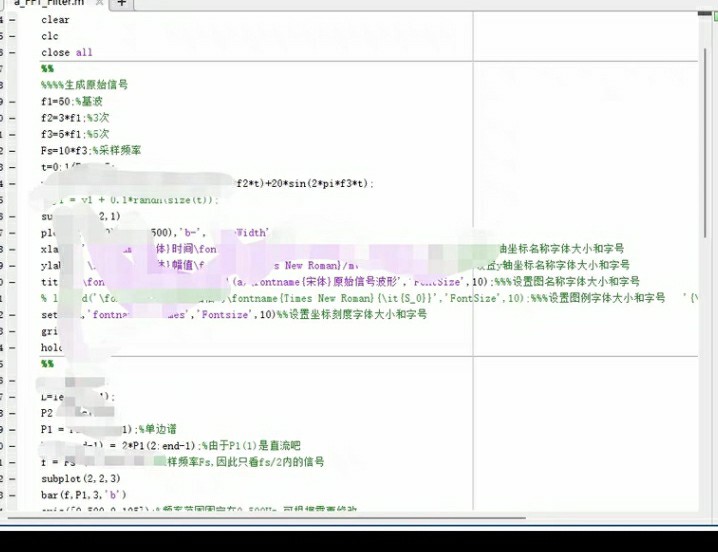Click the comment '%单边谱'

tap(157, 429)
